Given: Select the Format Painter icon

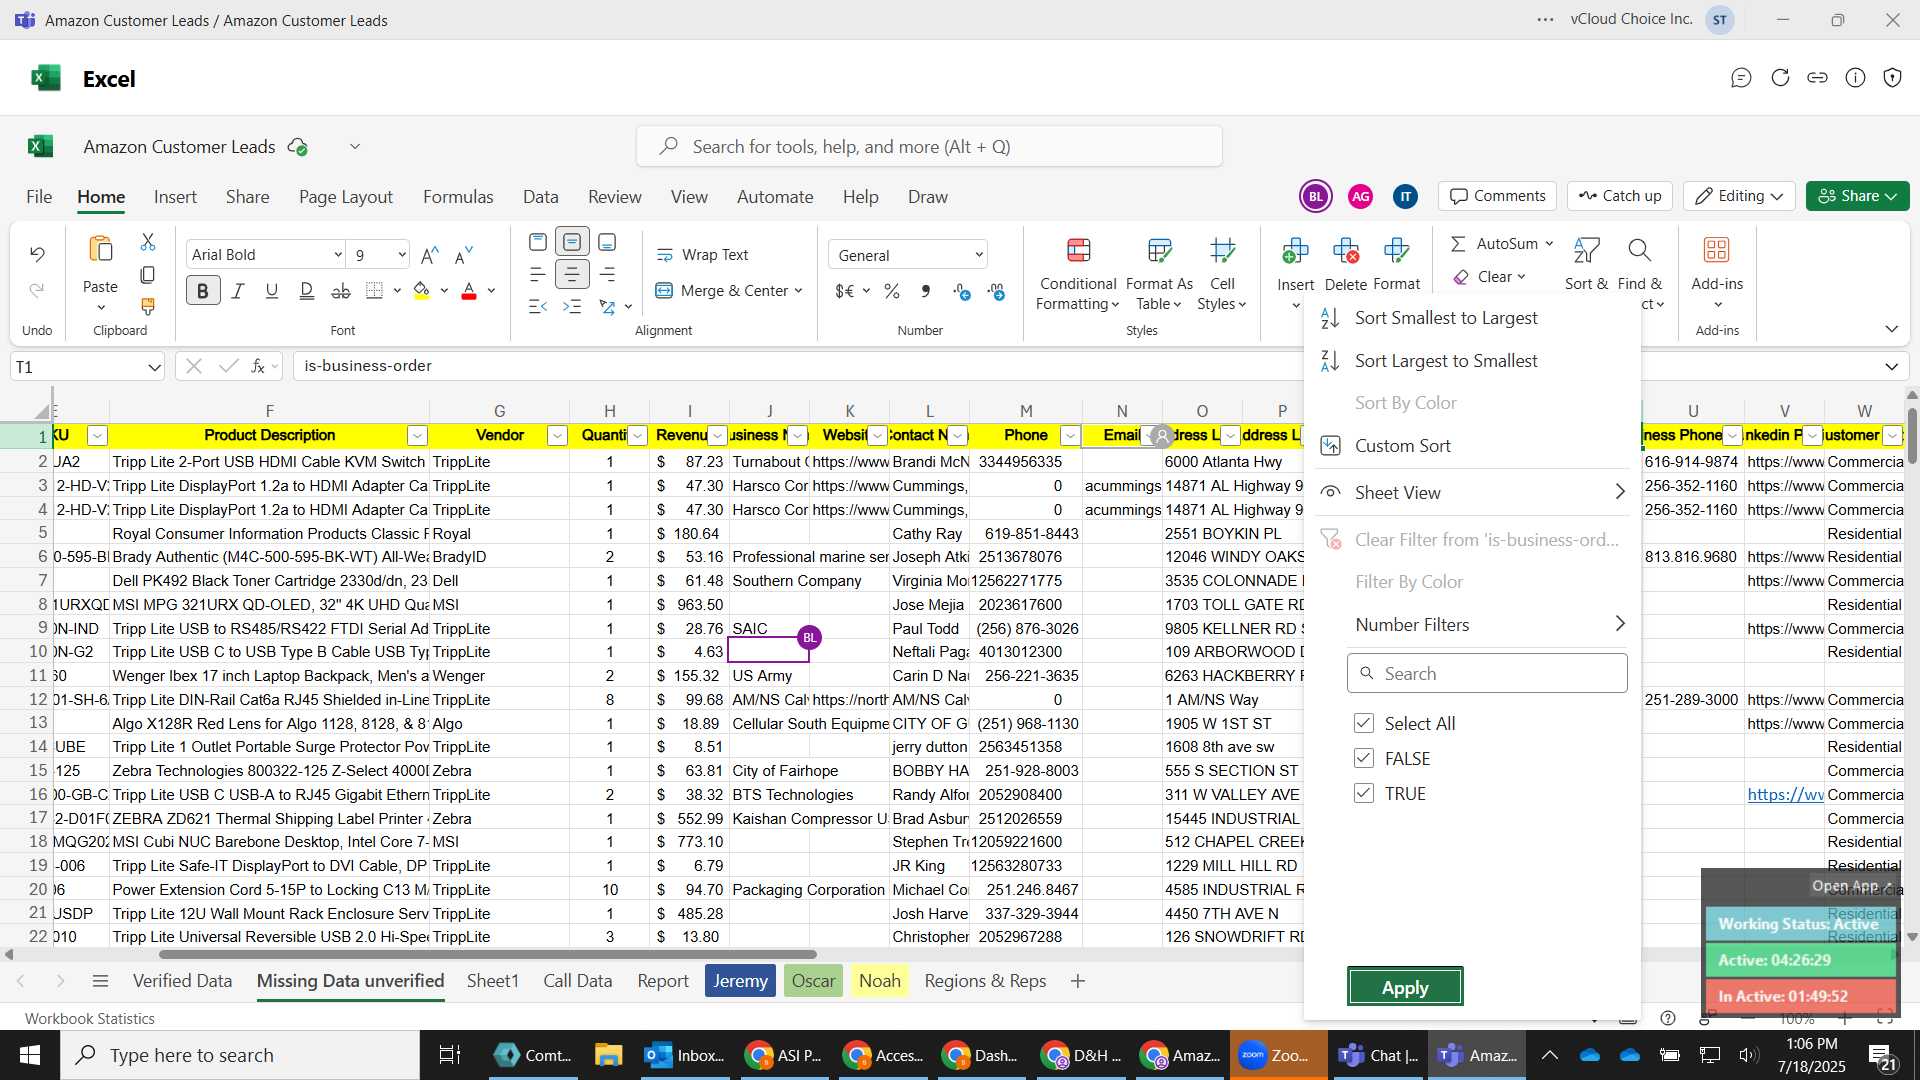Looking at the screenshot, I should pos(148,306).
